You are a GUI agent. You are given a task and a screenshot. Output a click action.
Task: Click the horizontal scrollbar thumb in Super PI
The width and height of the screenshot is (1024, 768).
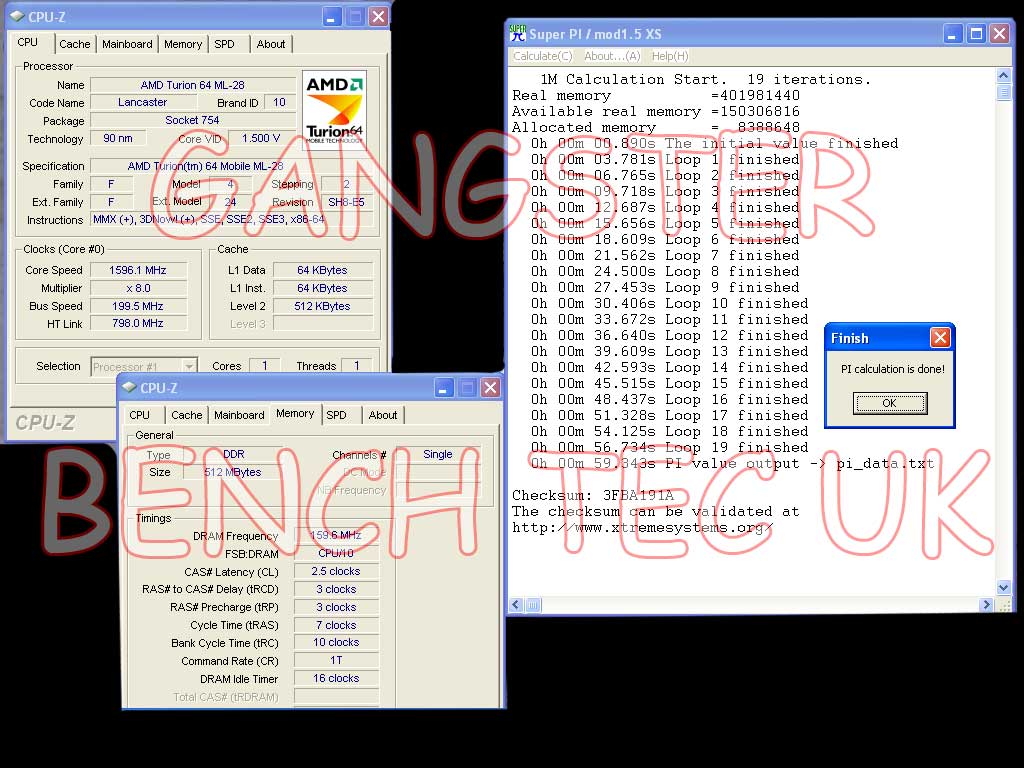[533, 605]
